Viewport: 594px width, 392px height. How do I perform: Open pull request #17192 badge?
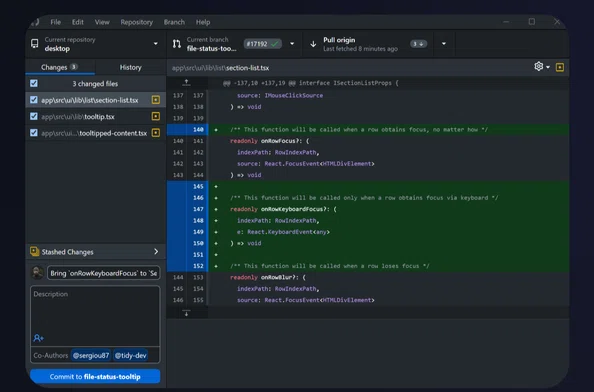(x=263, y=44)
